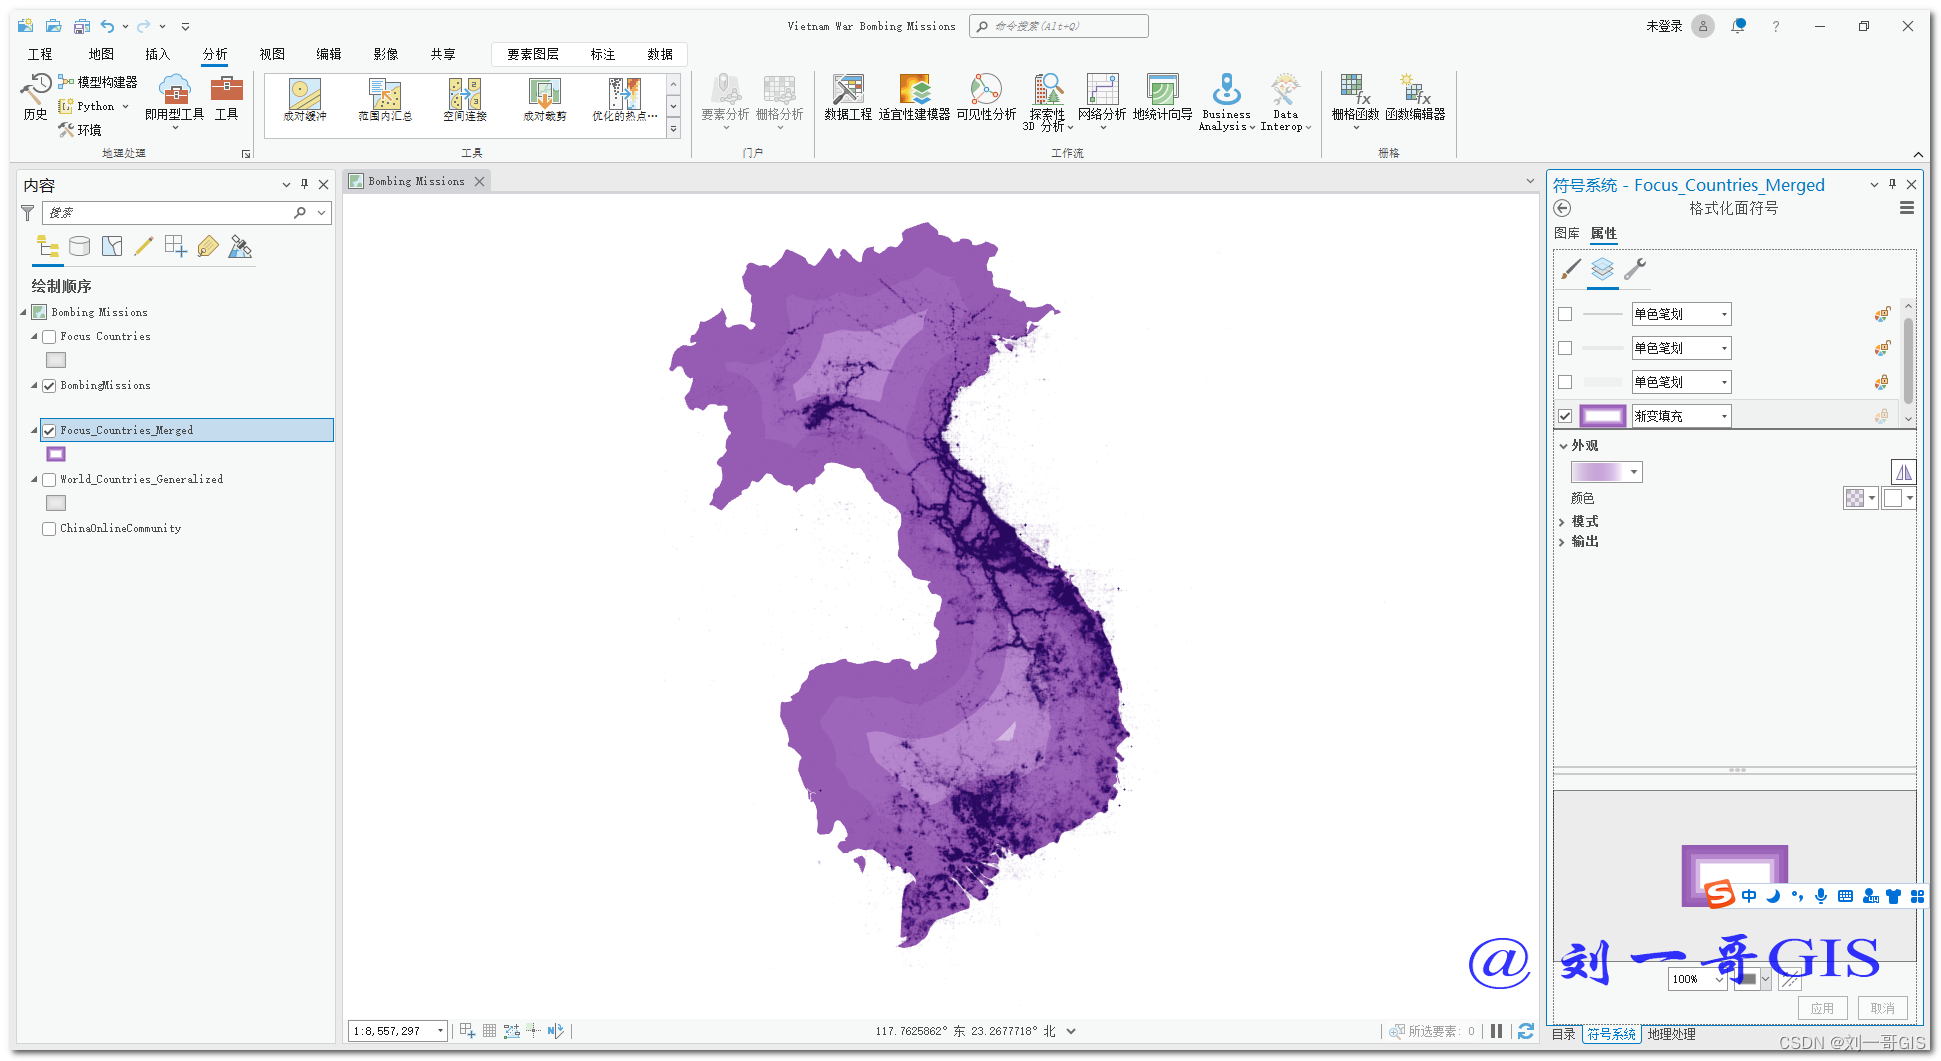Viewport: 1941px width, 1061px height.
Task: Open the transparent start color picker
Action: [x=1860, y=498]
